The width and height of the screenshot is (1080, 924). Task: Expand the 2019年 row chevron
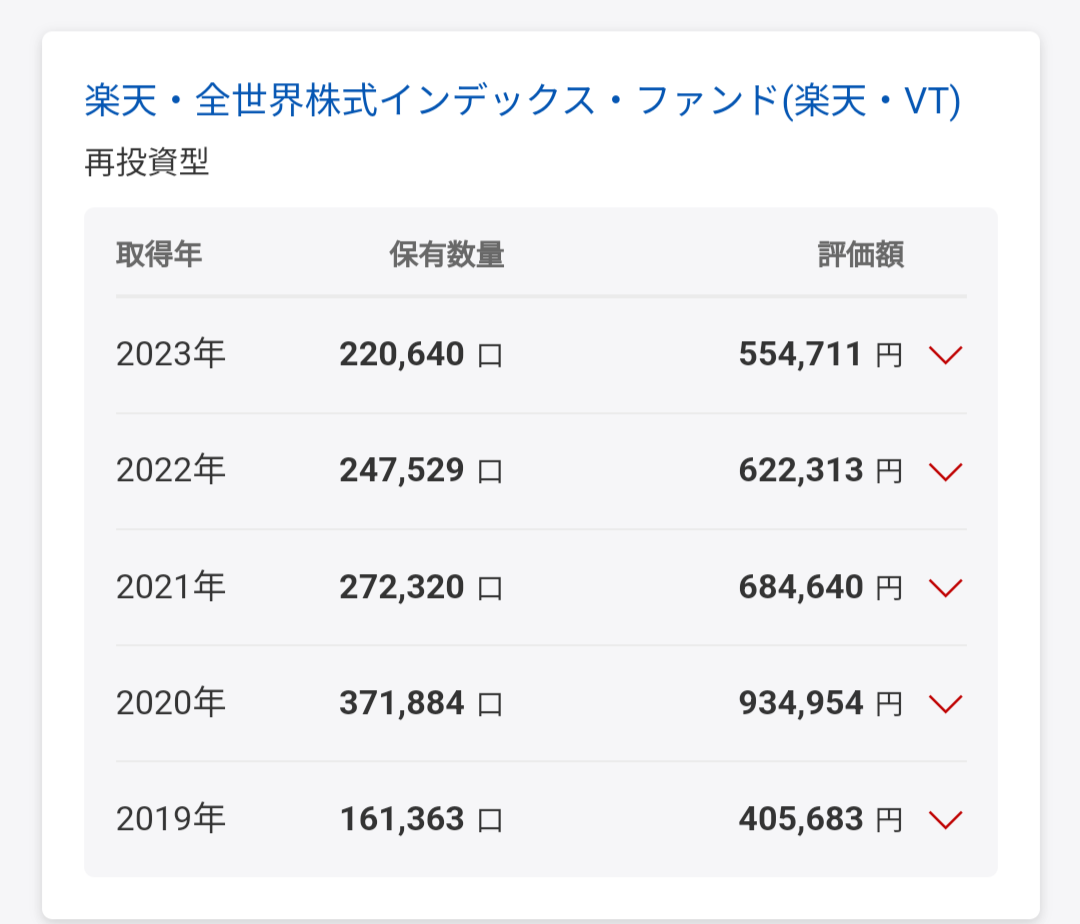pyautogui.click(x=945, y=820)
